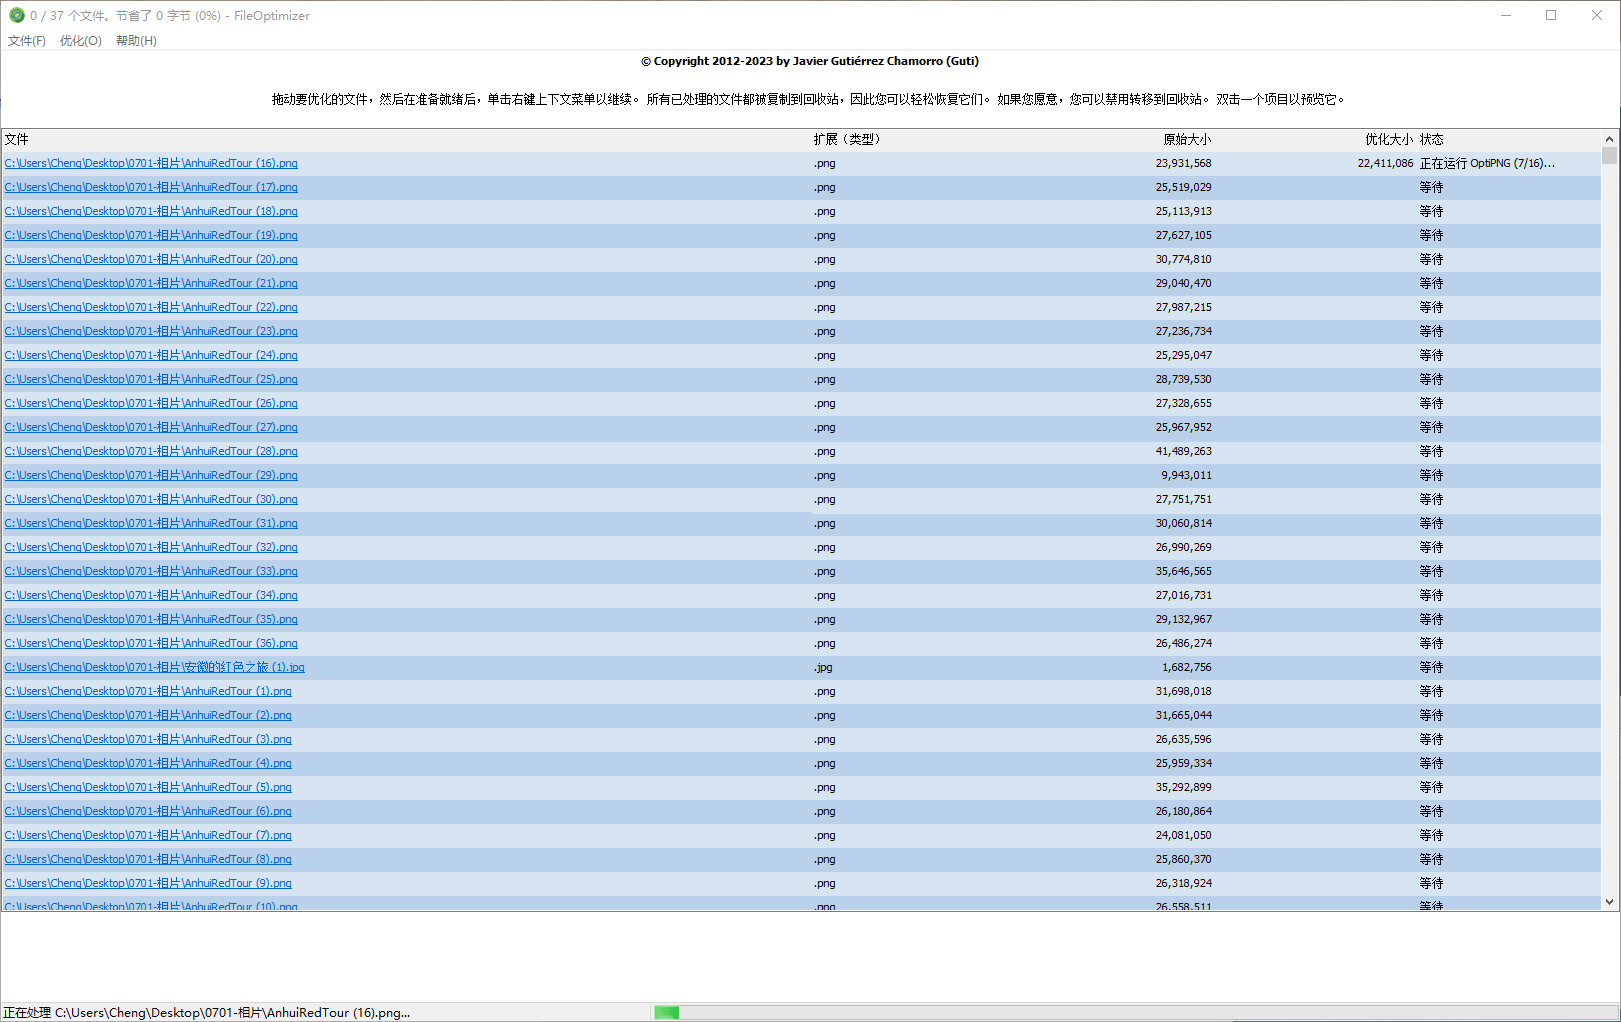Open the 文件(F) menu
The height and width of the screenshot is (1022, 1621).
tap(27, 41)
